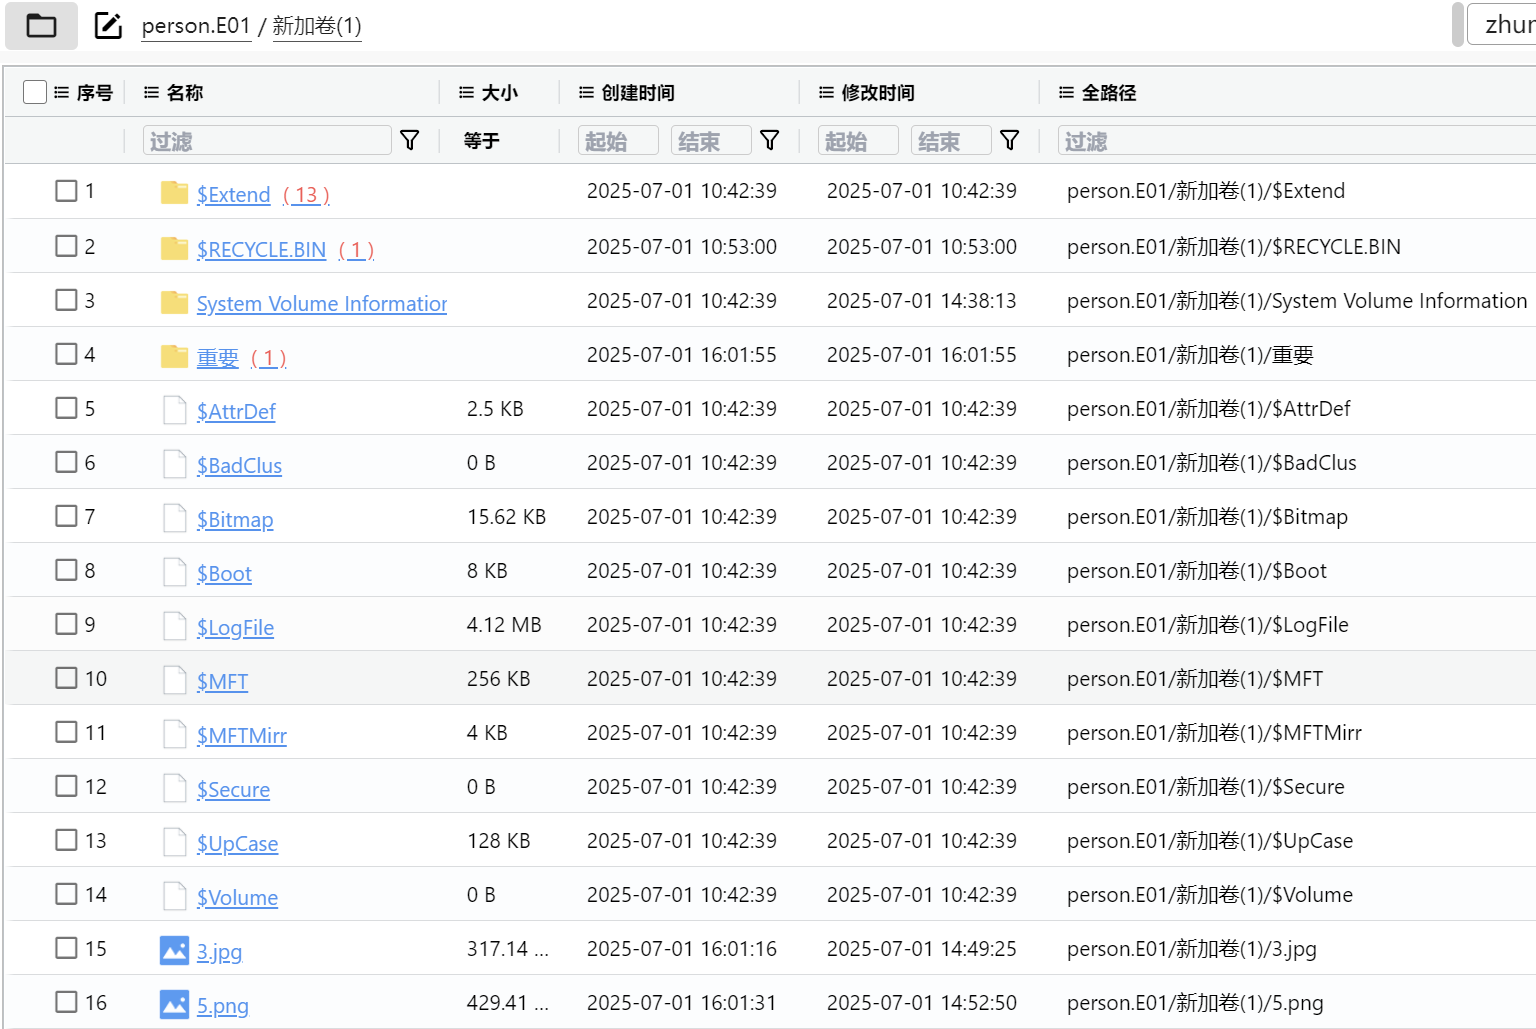Click the full path filter input field

[x=1296, y=141]
